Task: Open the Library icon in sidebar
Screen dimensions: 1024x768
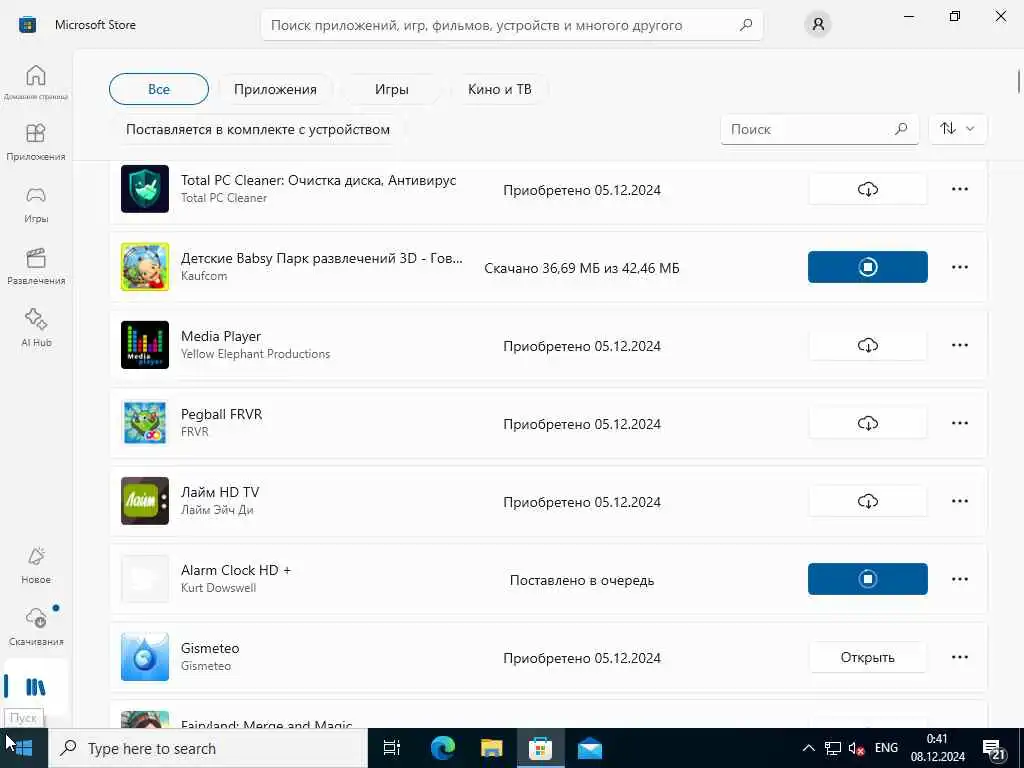Action: tap(36, 687)
